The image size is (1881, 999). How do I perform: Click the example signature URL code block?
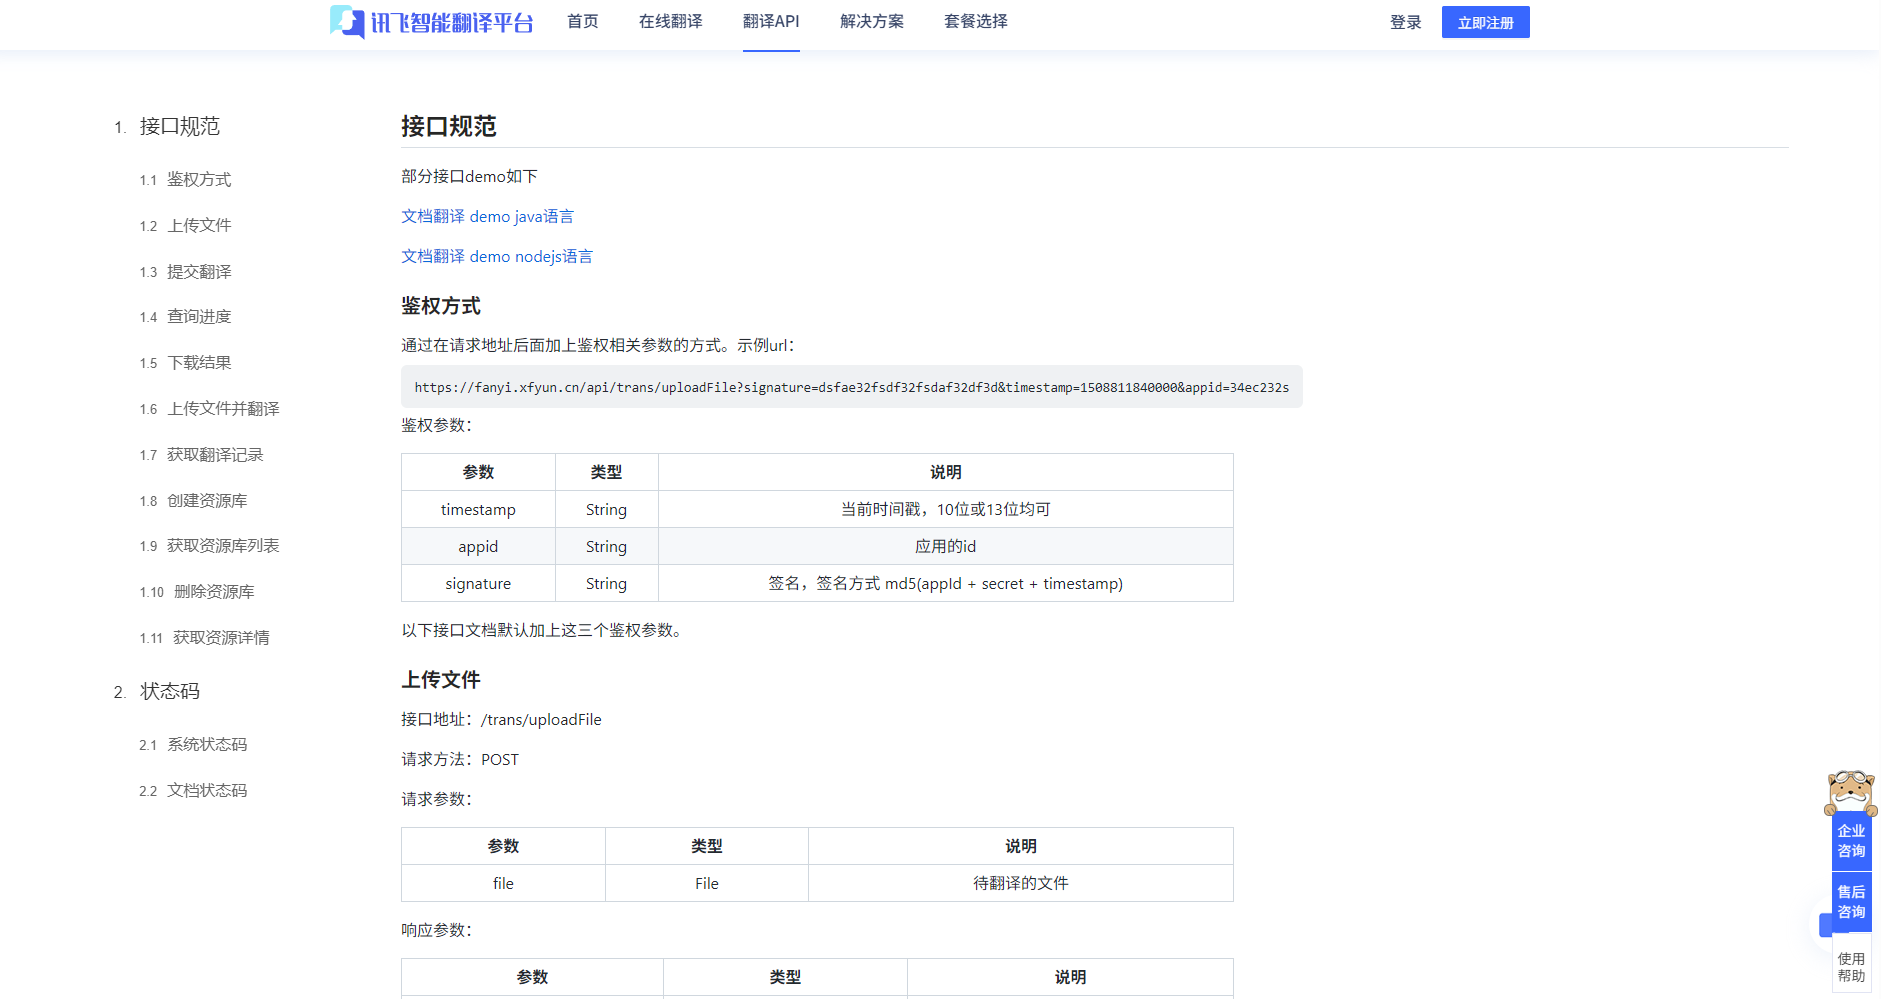[851, 387]
